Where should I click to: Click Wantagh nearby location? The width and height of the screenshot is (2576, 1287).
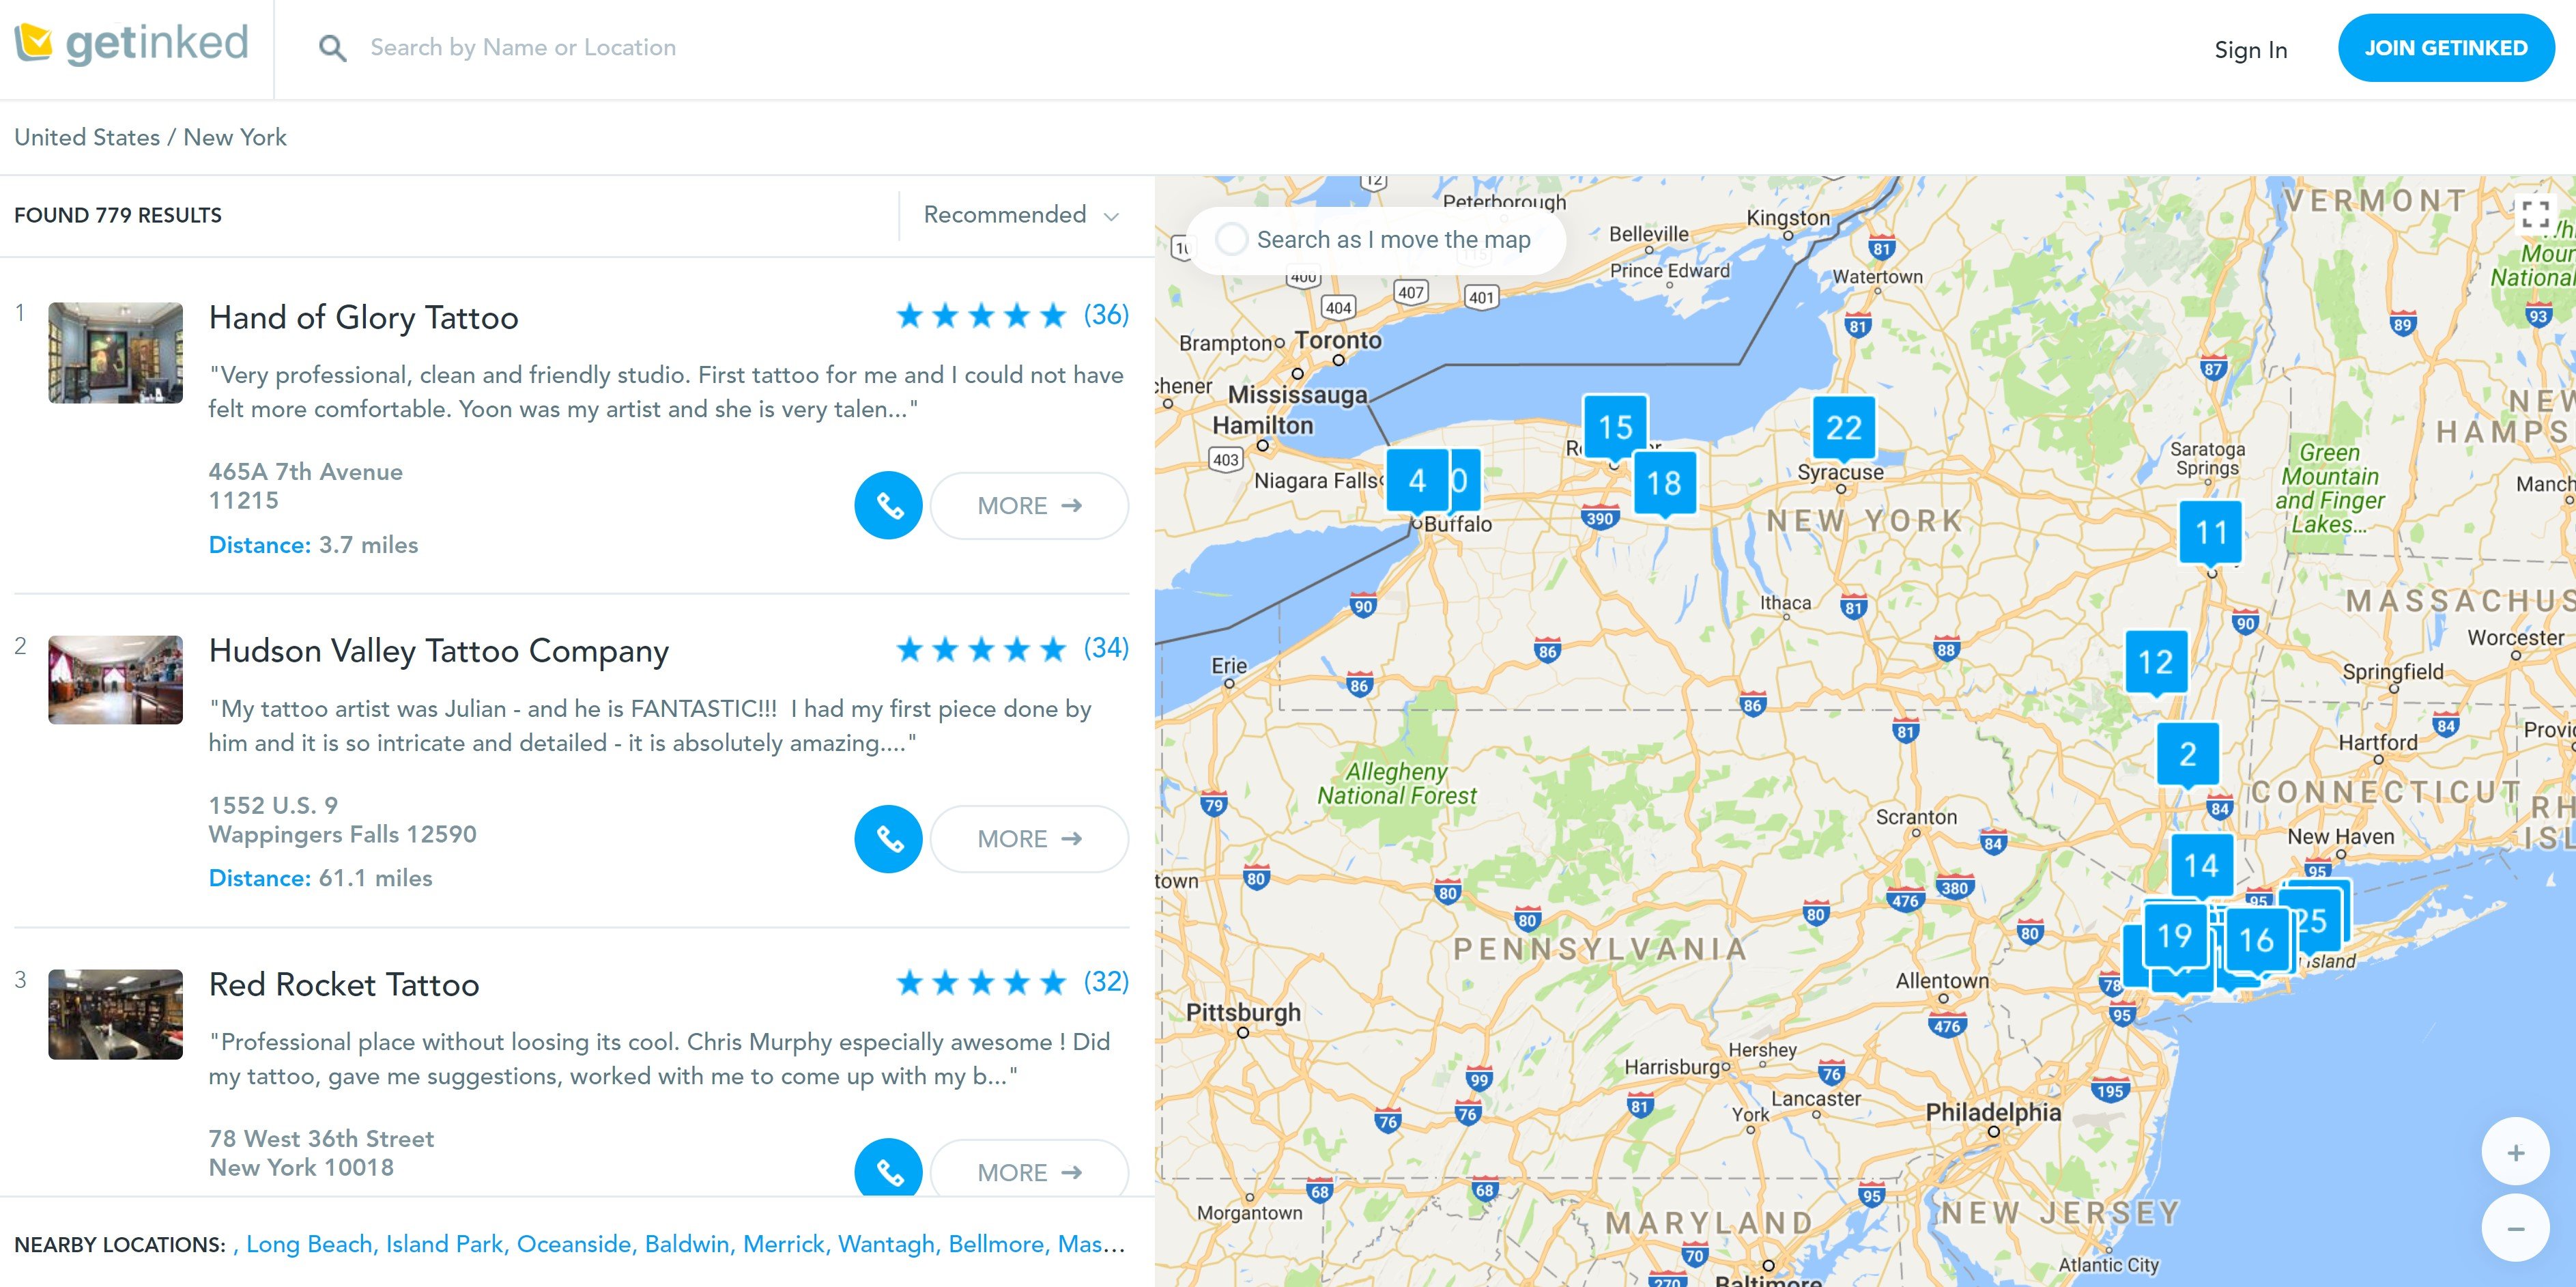point(886,1244)
